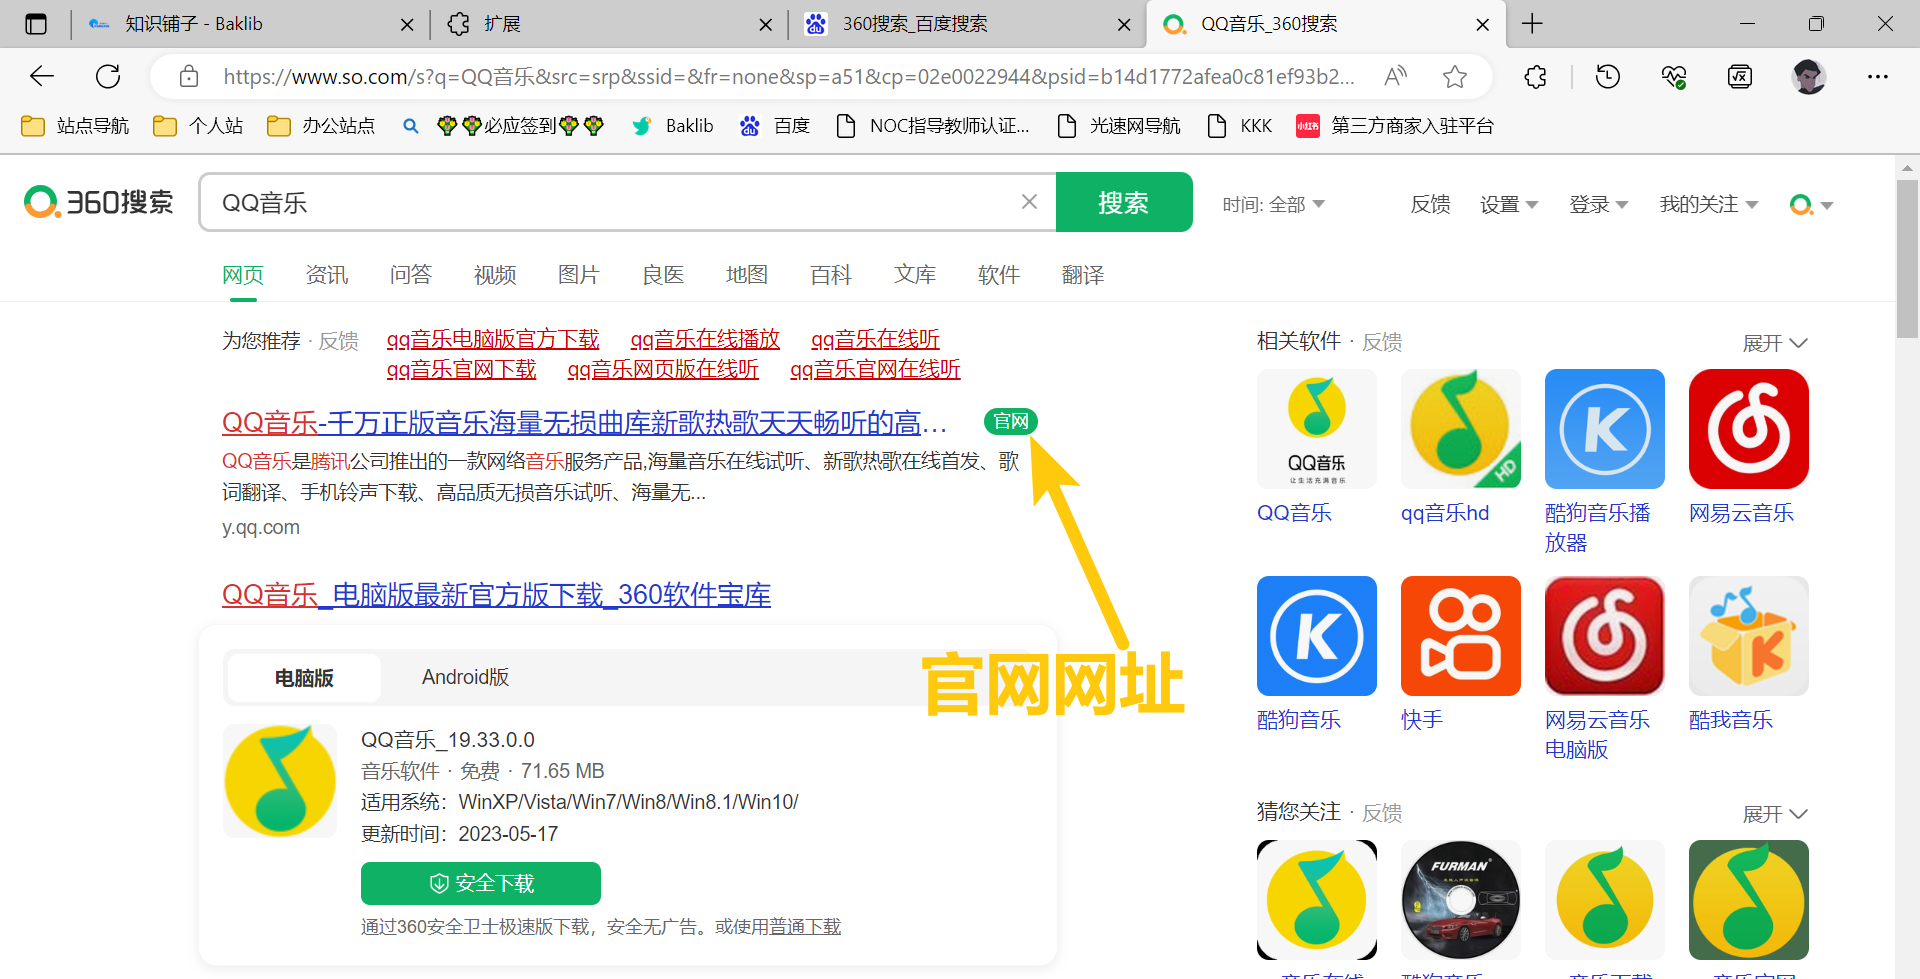This screenshot has width=1920, height=979.
Task: Open the 网易云音乐 app icon
Action: (1749, 429)
